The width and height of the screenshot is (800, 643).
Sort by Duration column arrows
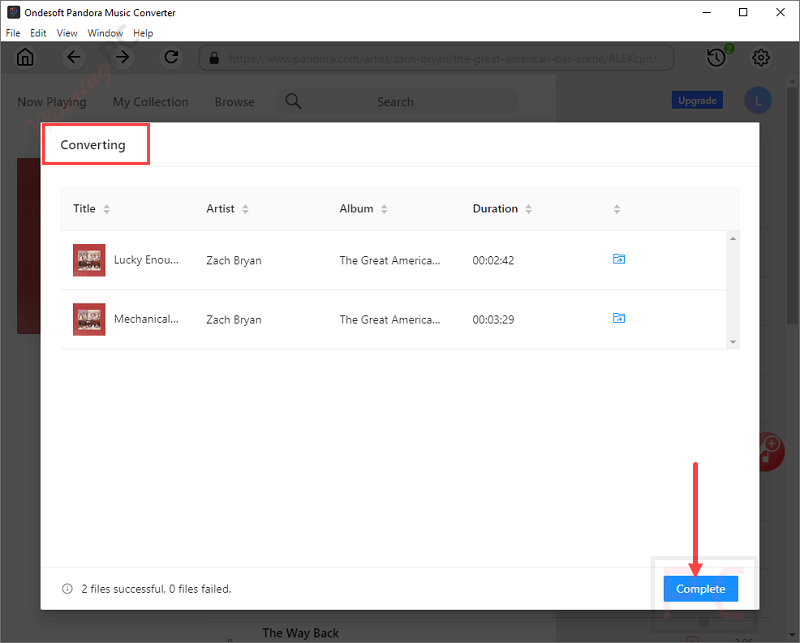click(x=529, y=209)
